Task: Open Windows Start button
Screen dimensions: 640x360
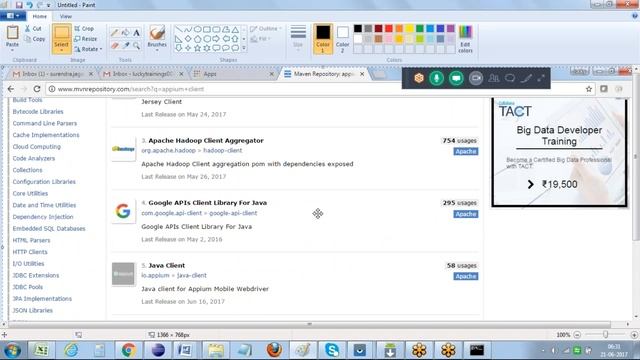Action: click(x=12, y=350)
